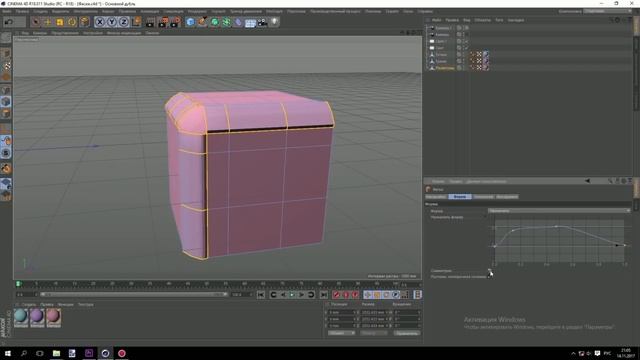This screenshot has height=360, width=640.
Task: Open the Object coordinate mode dropdown
Action: 341,333
